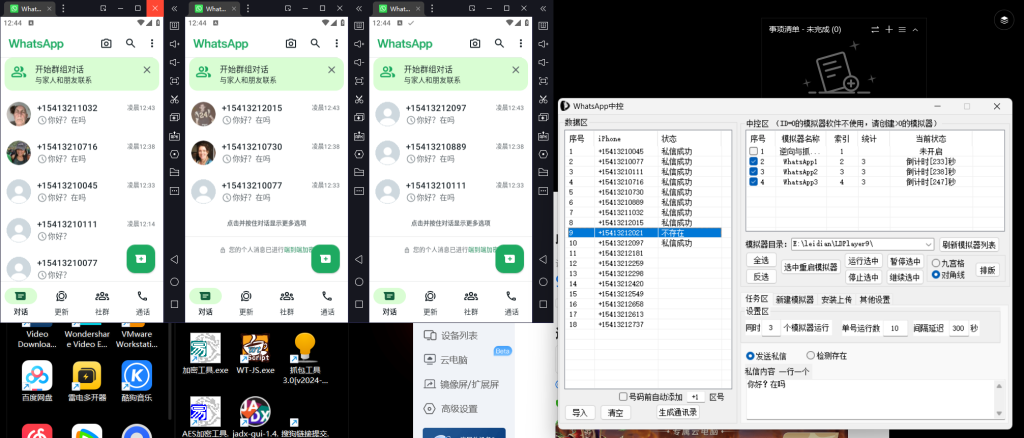Open the 通话 calls tab in first emulator
The width and height of the screenshot is (1024, 438).
143,301
